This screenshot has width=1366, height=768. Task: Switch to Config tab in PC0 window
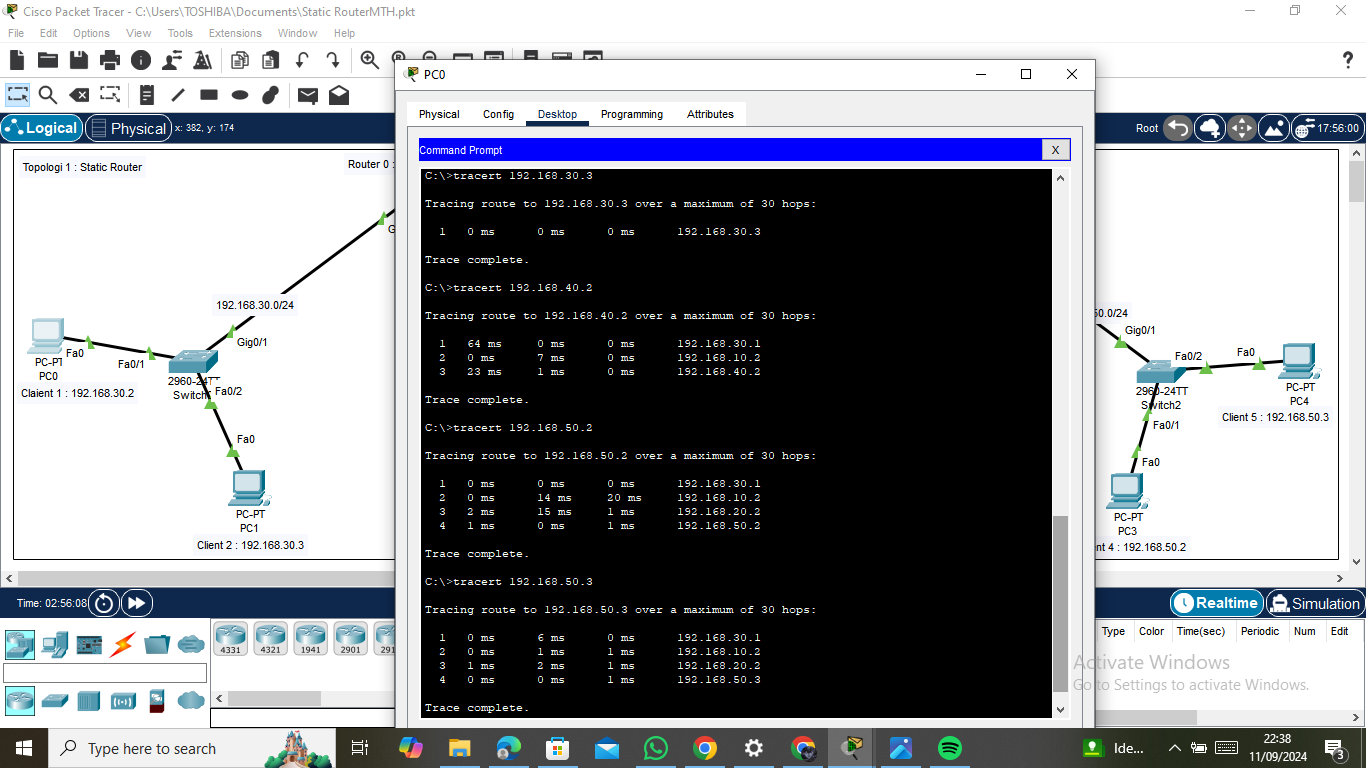(x=498, y=114)
